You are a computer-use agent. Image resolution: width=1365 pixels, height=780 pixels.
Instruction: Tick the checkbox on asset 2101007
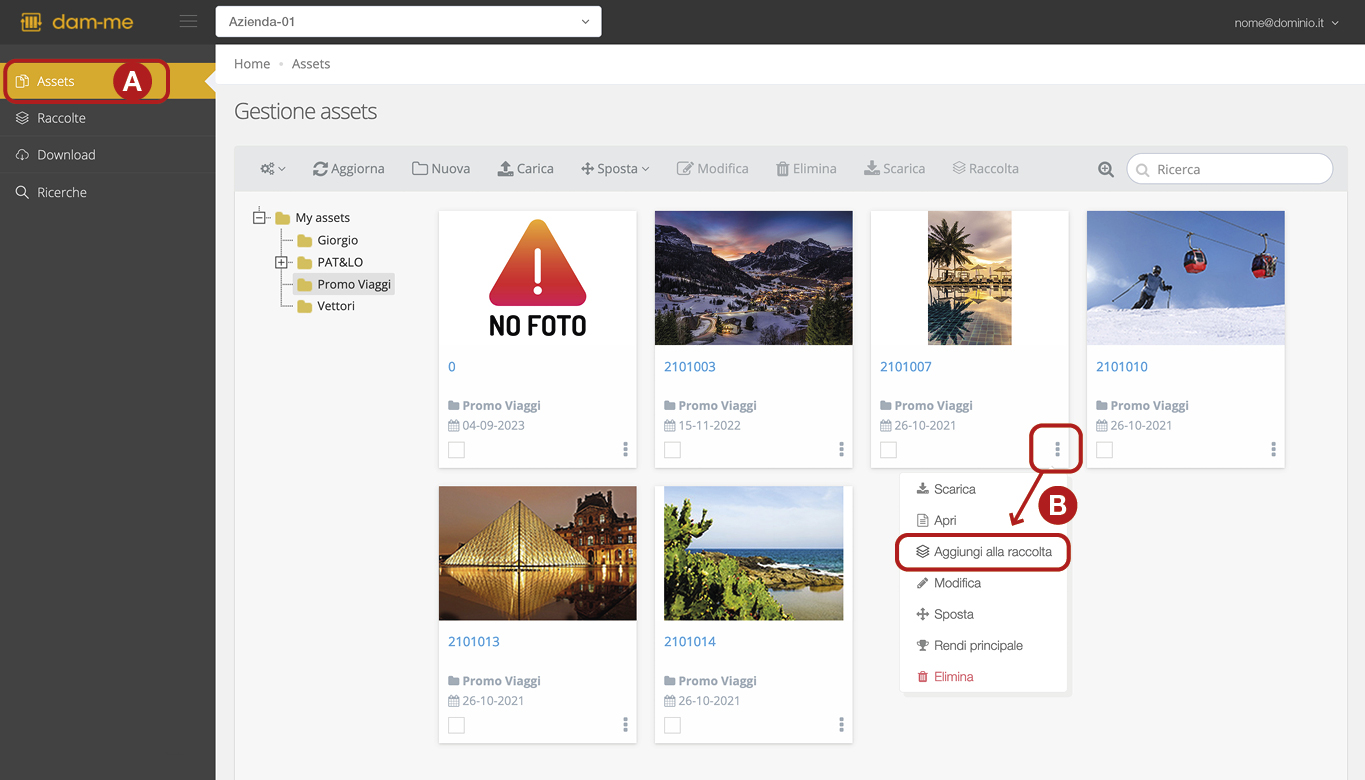(x=888, y=450)
